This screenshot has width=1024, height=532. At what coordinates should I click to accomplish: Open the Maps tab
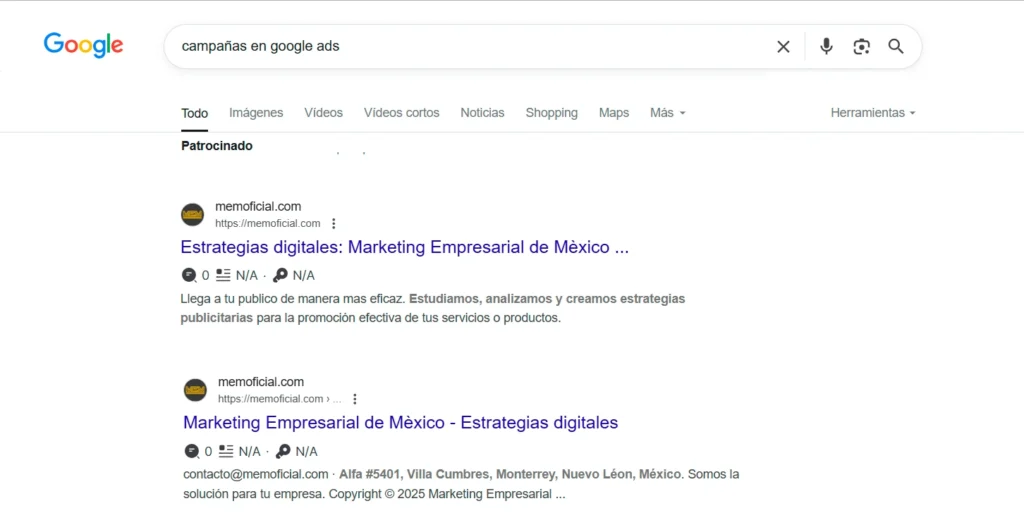pos(614,113)
